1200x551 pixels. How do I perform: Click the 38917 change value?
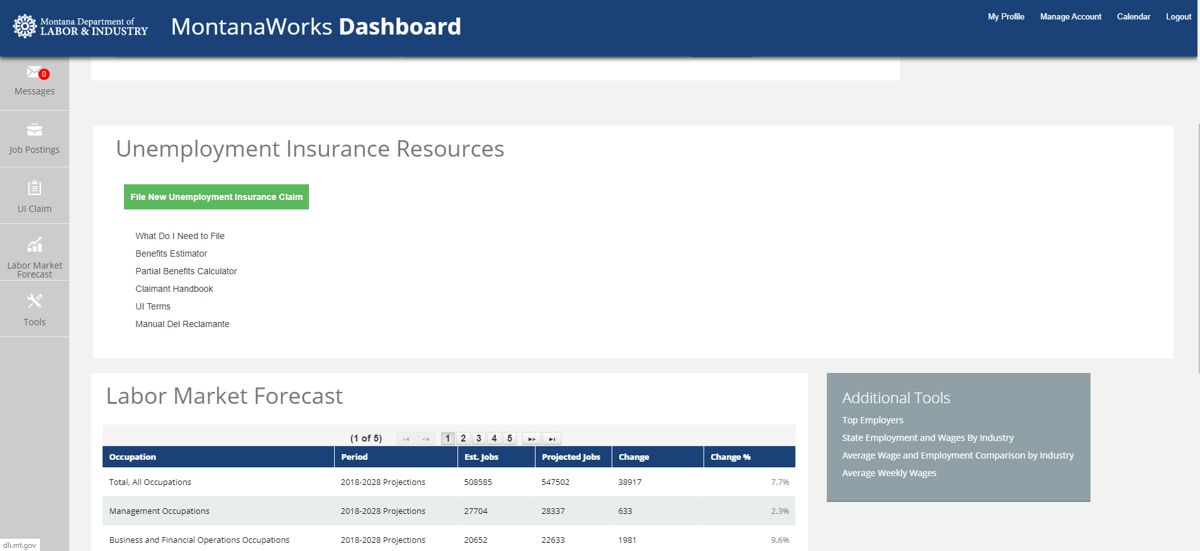[x=630, y=482]
